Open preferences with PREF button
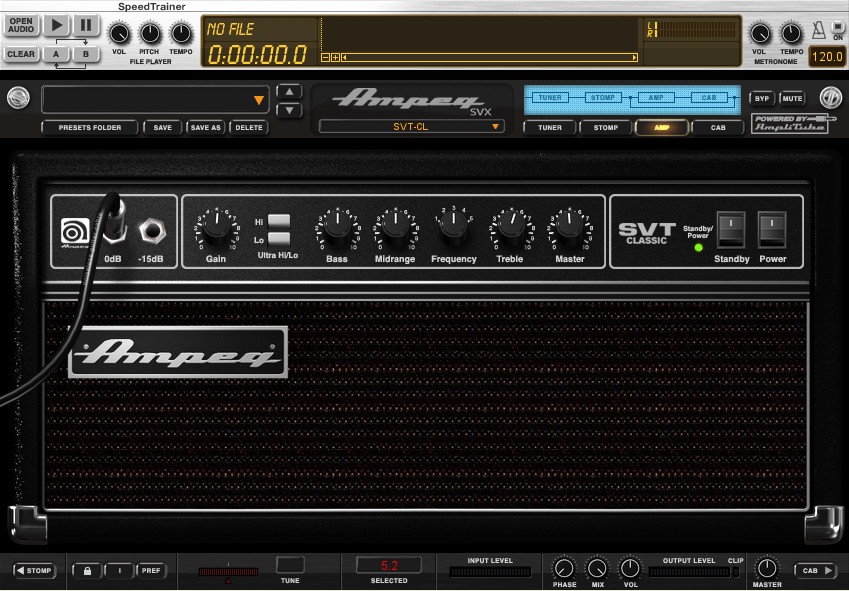 point(151,570)
